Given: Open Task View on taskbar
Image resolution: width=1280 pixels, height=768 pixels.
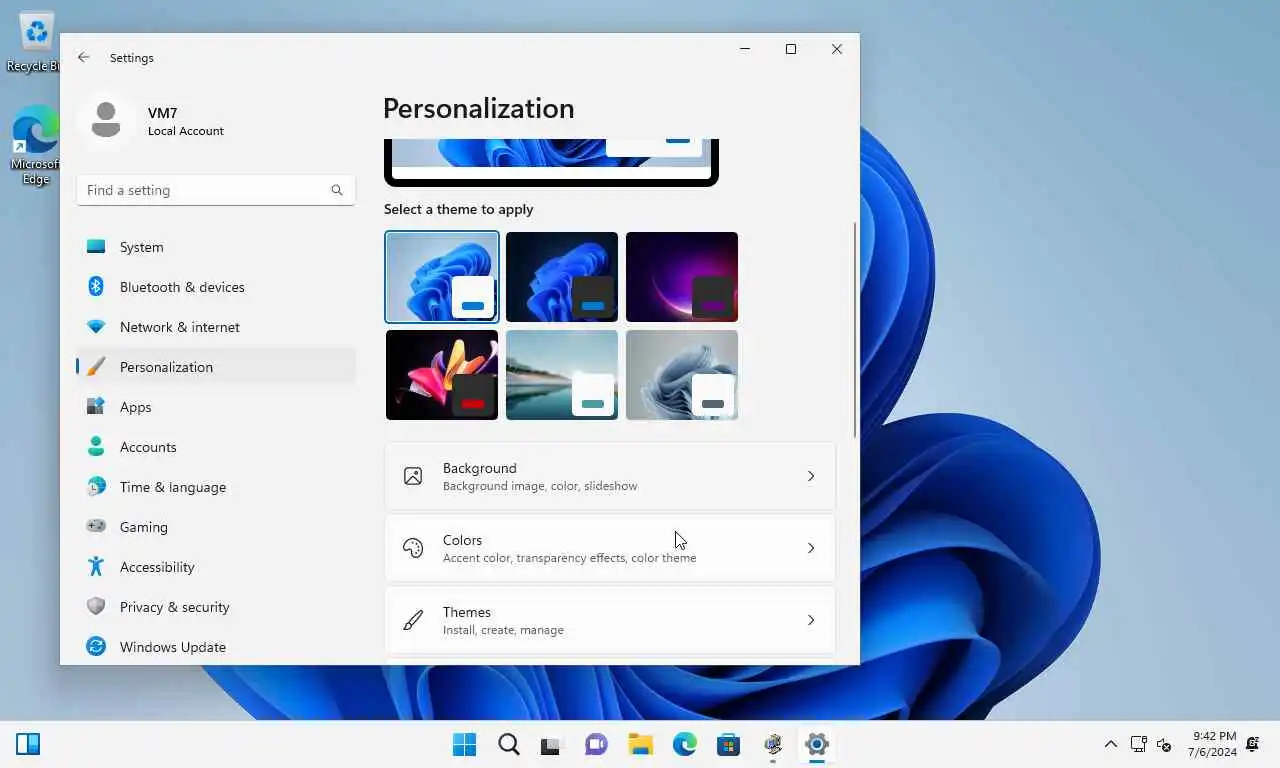Looking at the screenshot, I should 552,744.
